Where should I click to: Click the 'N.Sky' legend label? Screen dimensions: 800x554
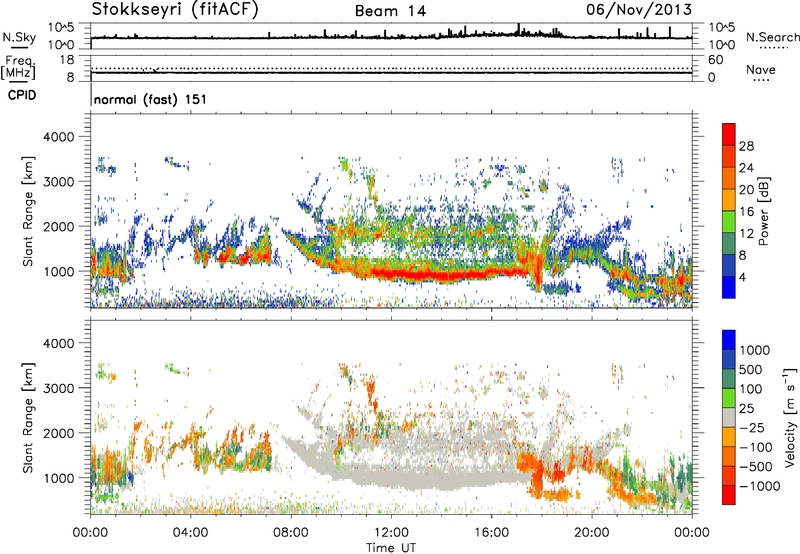[19, 37]
